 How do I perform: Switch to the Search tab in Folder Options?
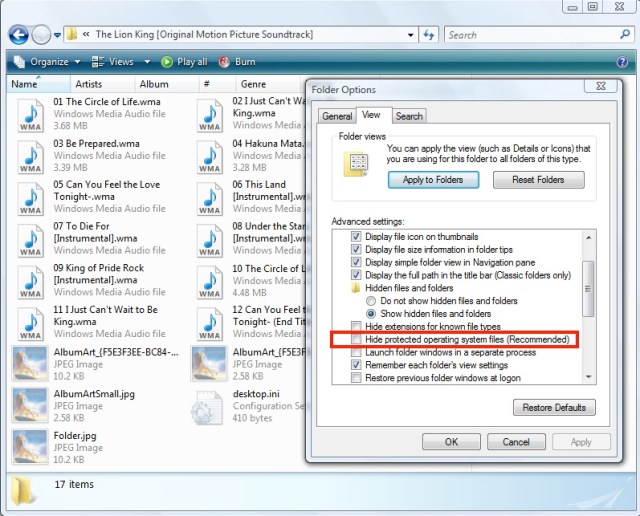click(409, 116)
